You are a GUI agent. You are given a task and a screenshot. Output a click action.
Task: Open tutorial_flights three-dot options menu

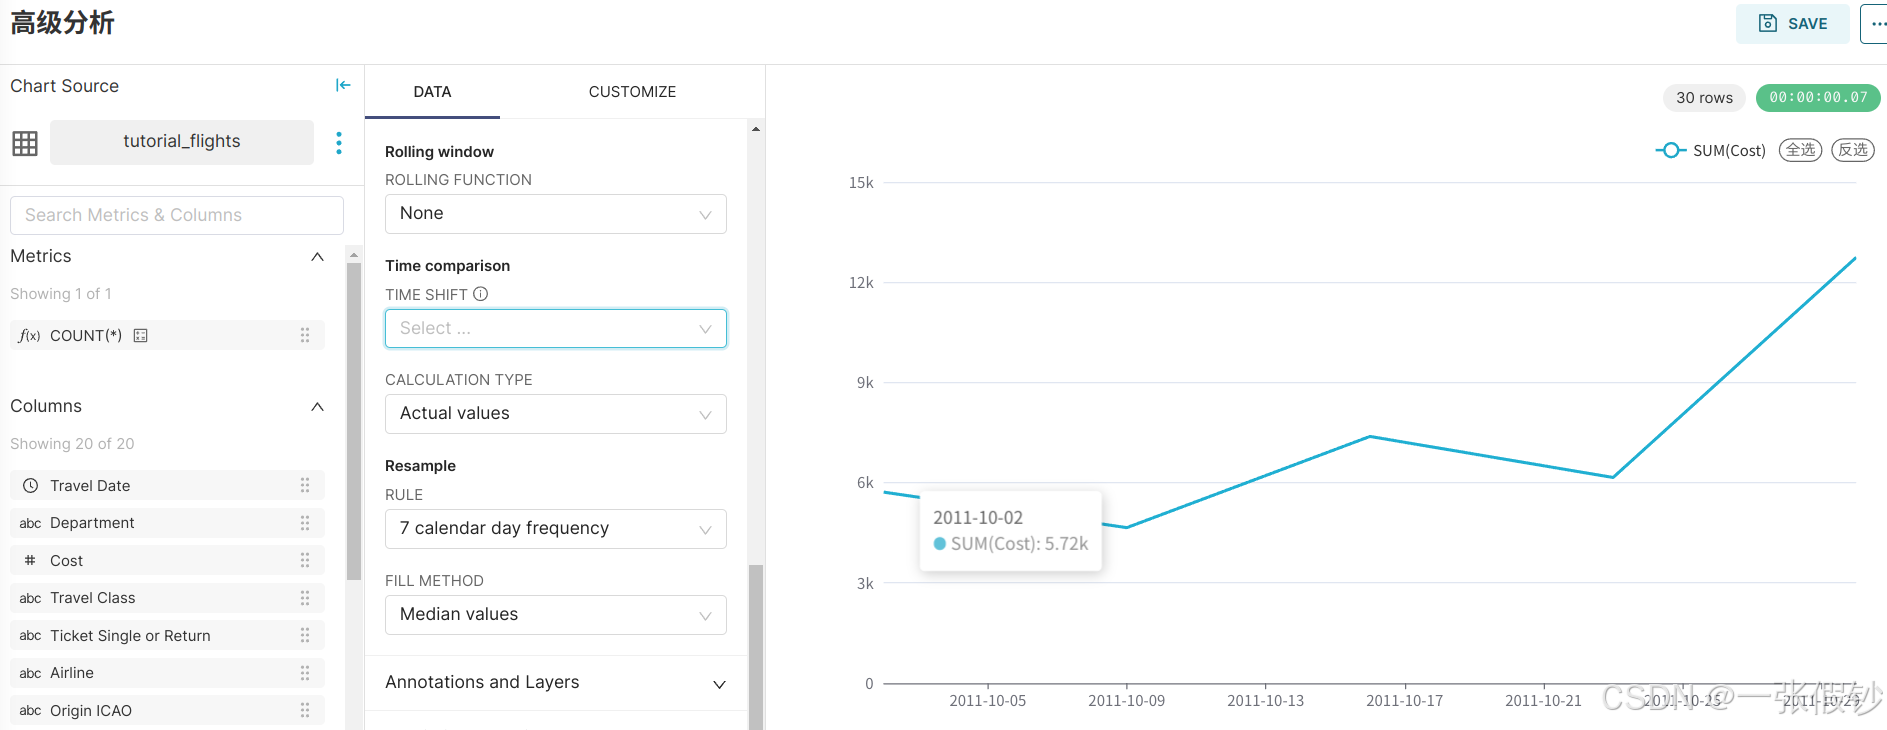pos(339,143)
